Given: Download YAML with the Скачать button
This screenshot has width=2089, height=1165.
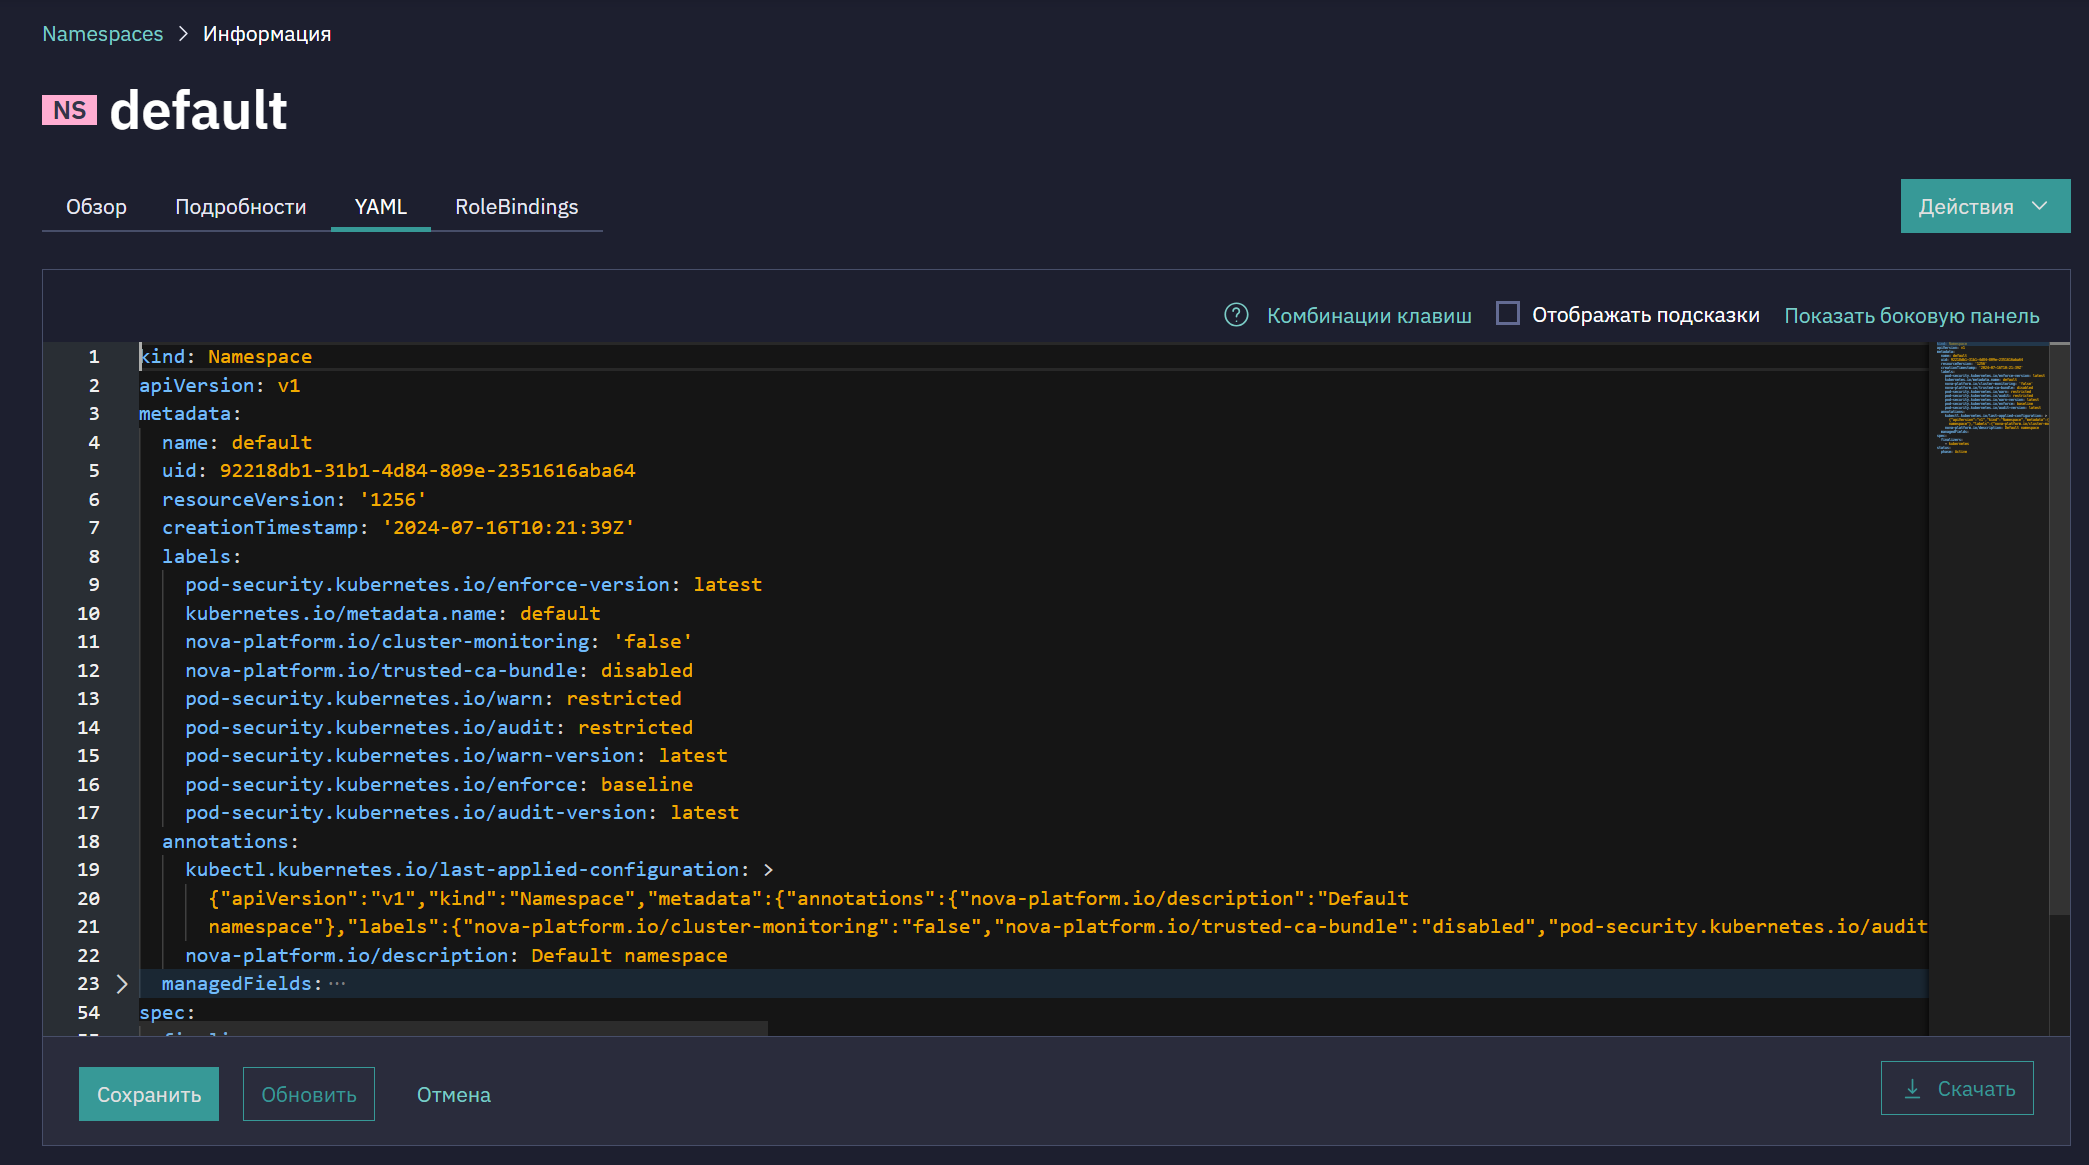Looking at the screenshot, I should click(1957, 1088).
